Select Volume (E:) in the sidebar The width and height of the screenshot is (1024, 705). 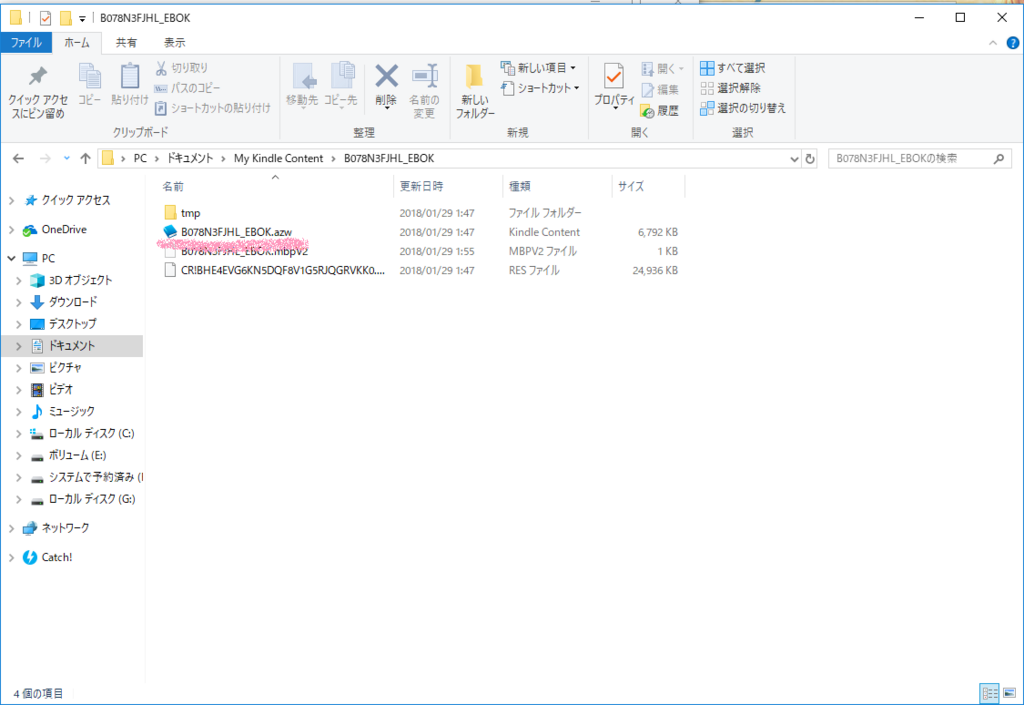[78, 455]
